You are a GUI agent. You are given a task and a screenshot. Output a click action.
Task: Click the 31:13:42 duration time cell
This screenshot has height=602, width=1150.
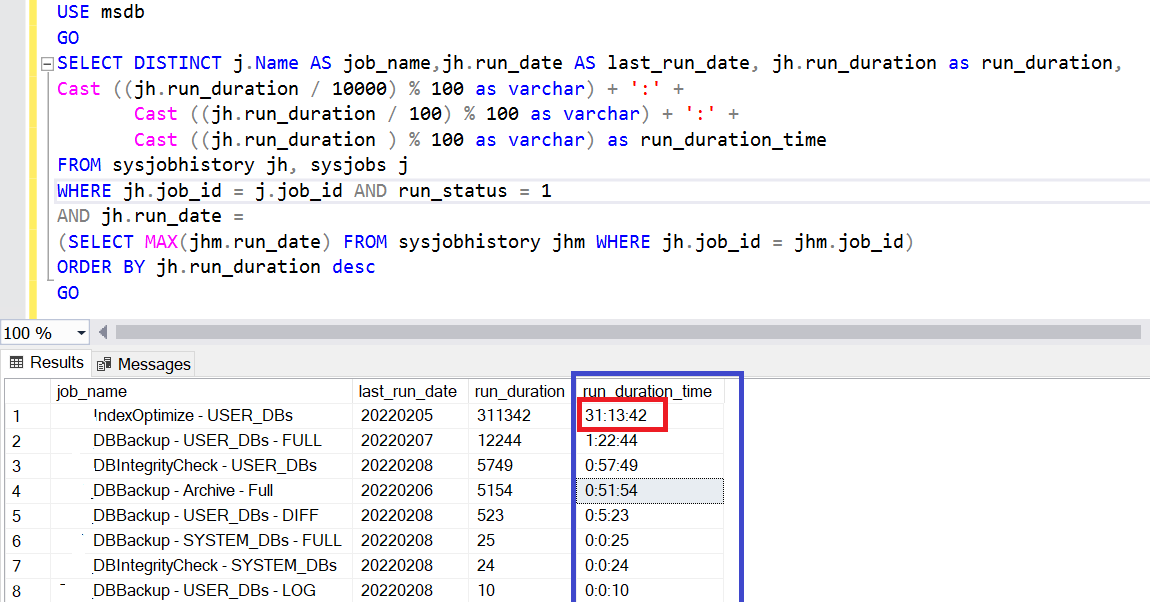click(x=650, y=416)
